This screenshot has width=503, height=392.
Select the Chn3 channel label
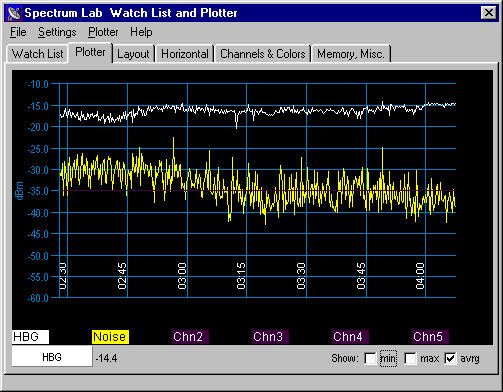click(270, 337)
